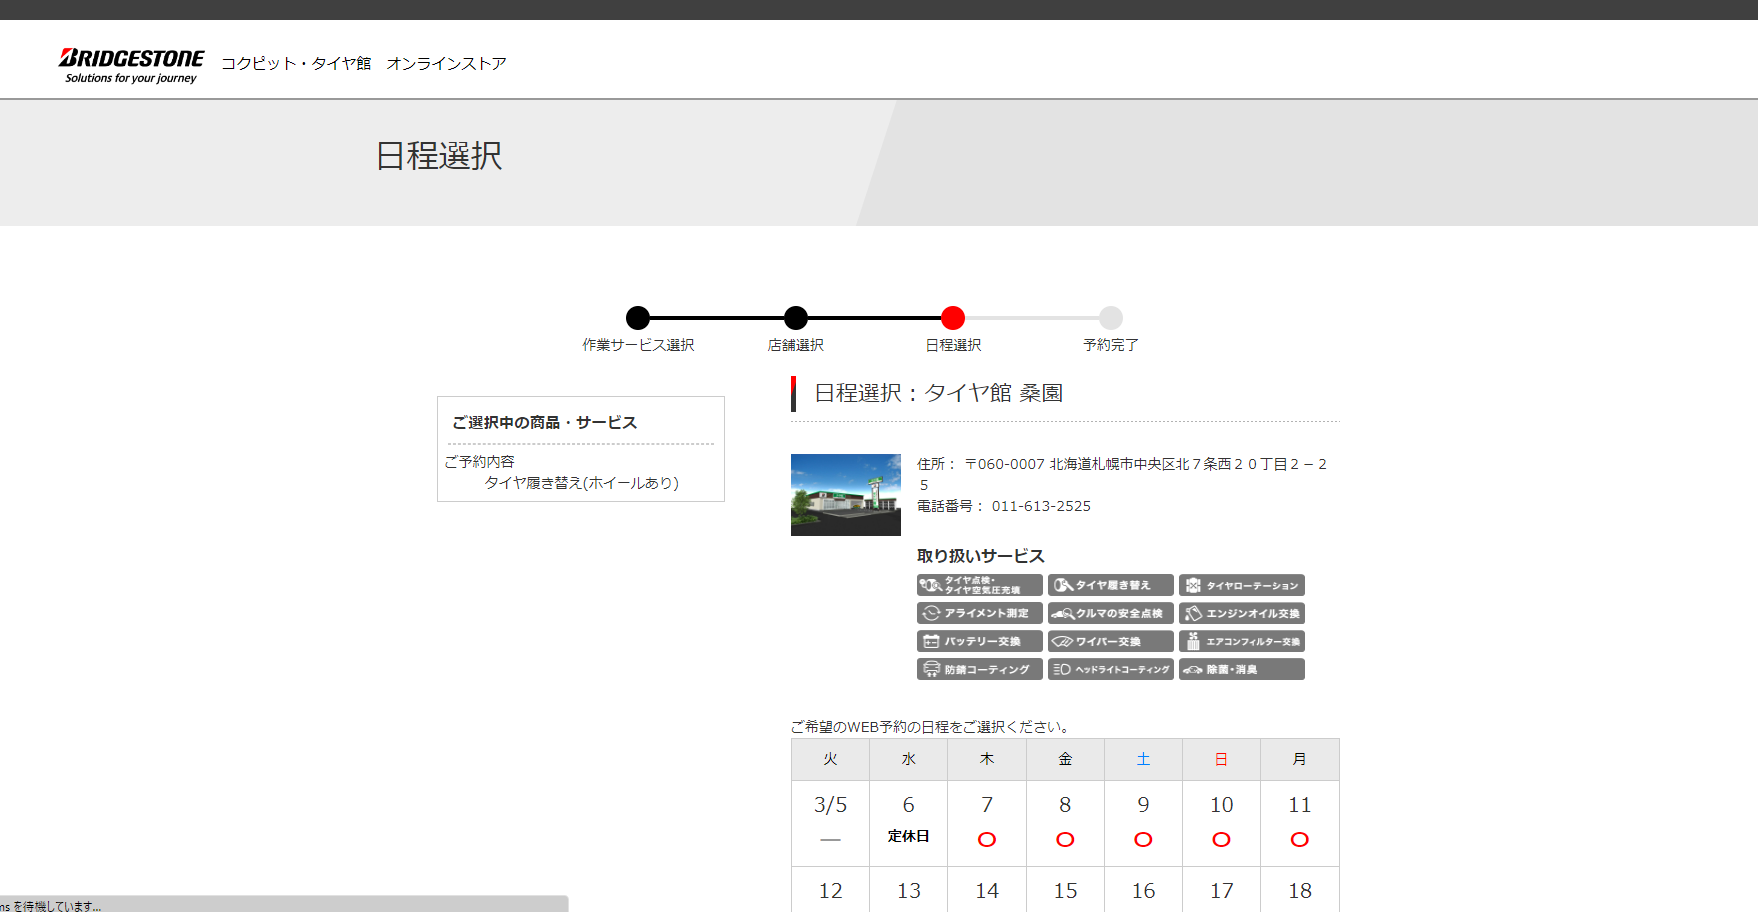Screen dimensions: 1758x912
Task: Click the Bridgestone logo
Action: click(131, 65)
